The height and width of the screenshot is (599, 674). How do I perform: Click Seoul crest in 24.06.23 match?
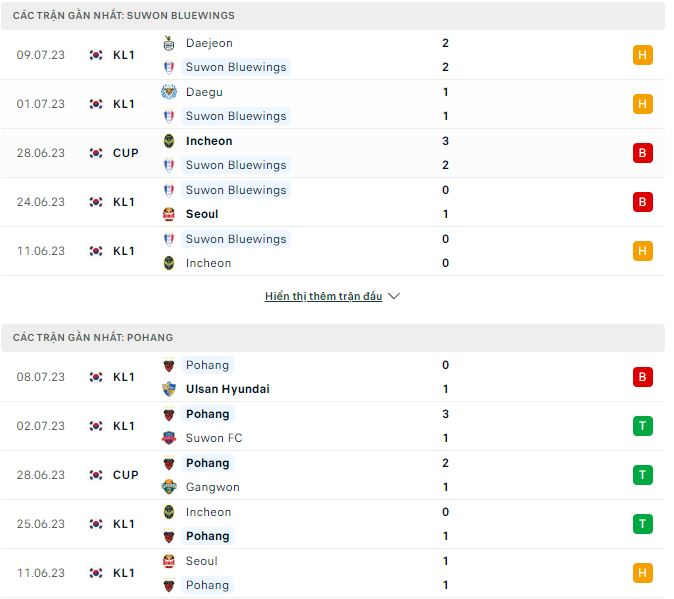pyautogui.click(x=168, y=214)
